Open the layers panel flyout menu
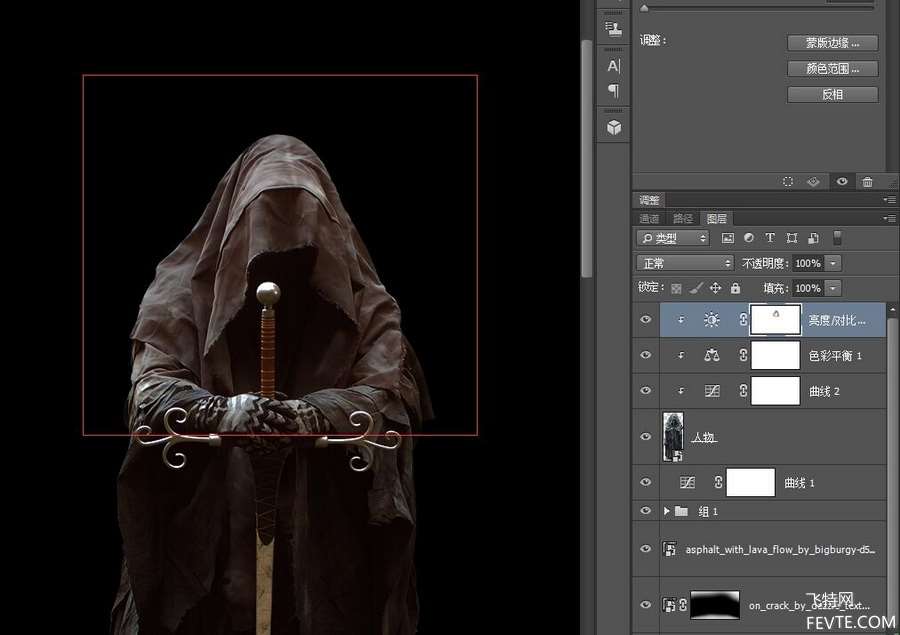Screen dimensions: 900x635 [x=890, y=218]
